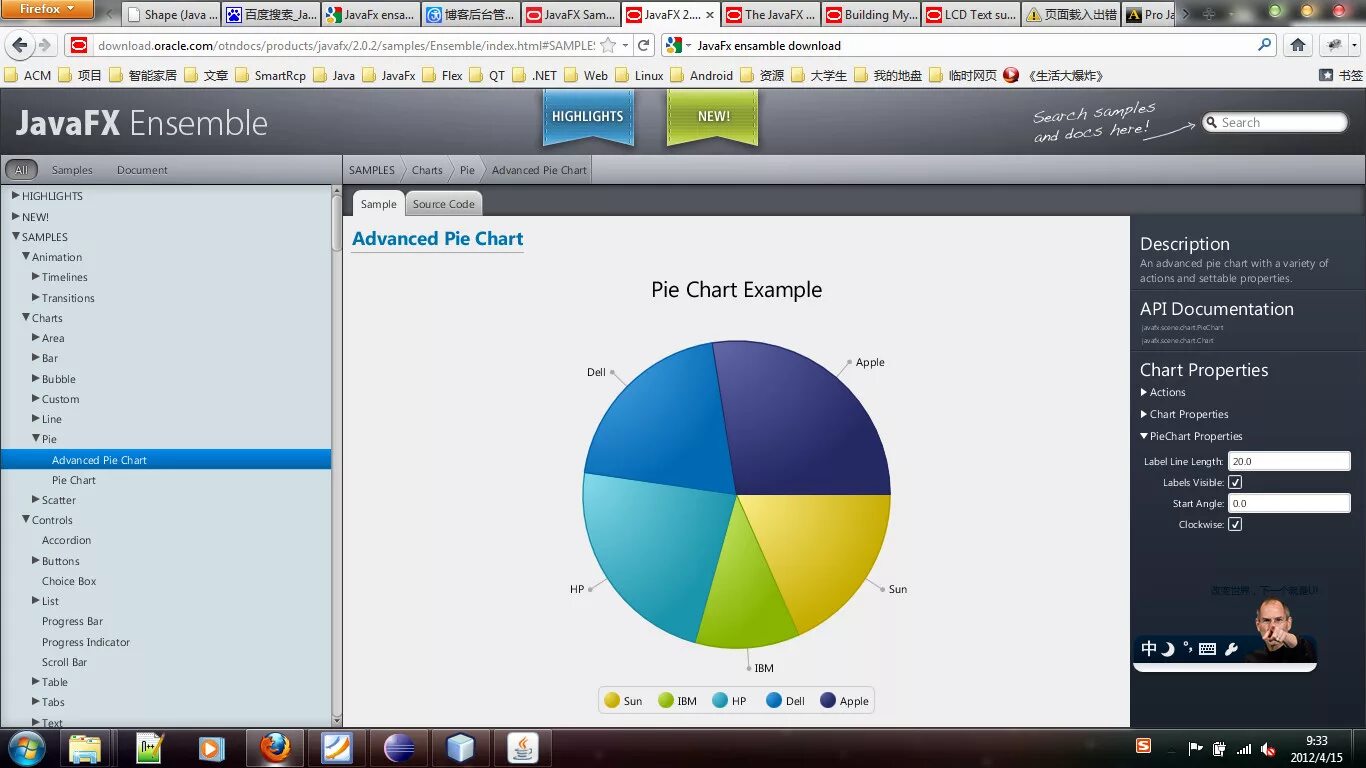Switch to the Source Code tab
Screen dimensions: 1366x768
[443, 204]
